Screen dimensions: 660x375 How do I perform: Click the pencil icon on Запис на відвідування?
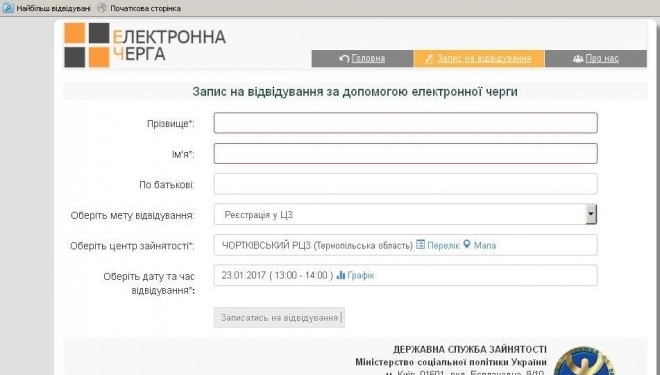429,59
